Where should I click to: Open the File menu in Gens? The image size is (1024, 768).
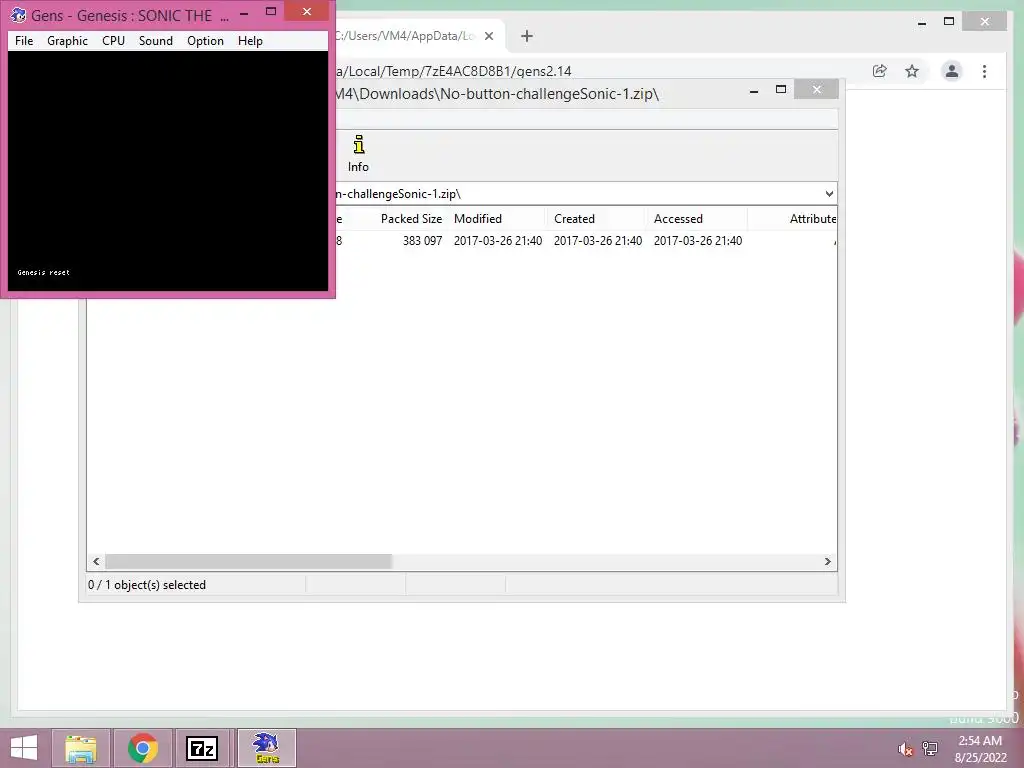pos(24,40)
